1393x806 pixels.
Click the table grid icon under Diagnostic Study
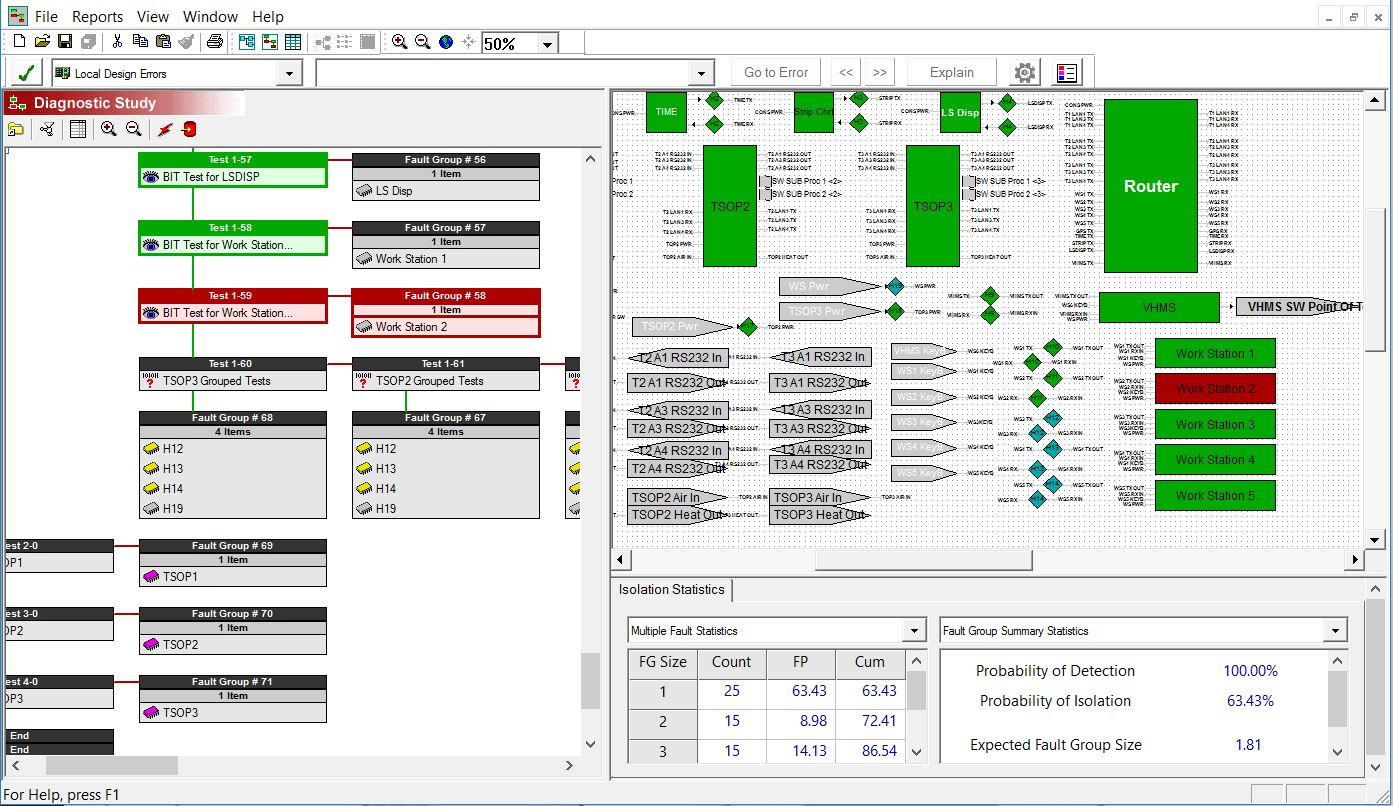click(x=78, y=129)
